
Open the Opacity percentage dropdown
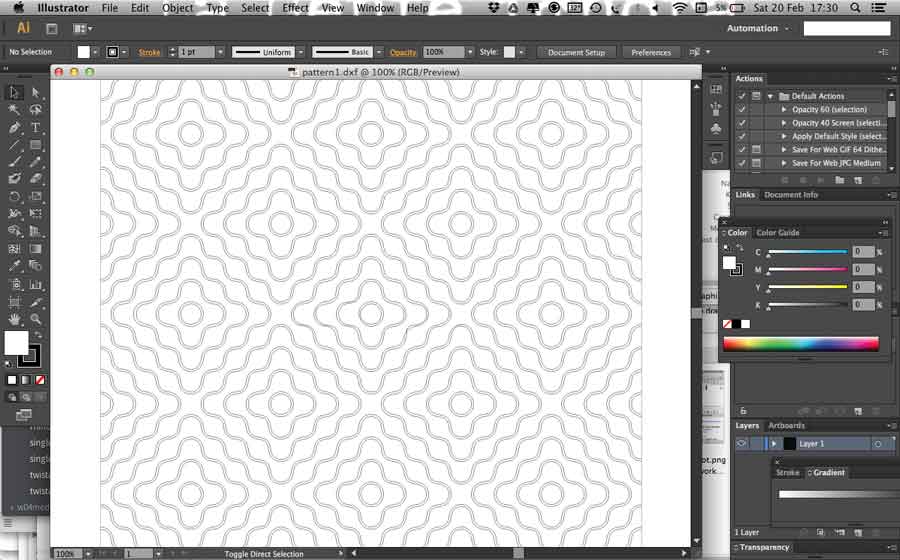[470, 52]
